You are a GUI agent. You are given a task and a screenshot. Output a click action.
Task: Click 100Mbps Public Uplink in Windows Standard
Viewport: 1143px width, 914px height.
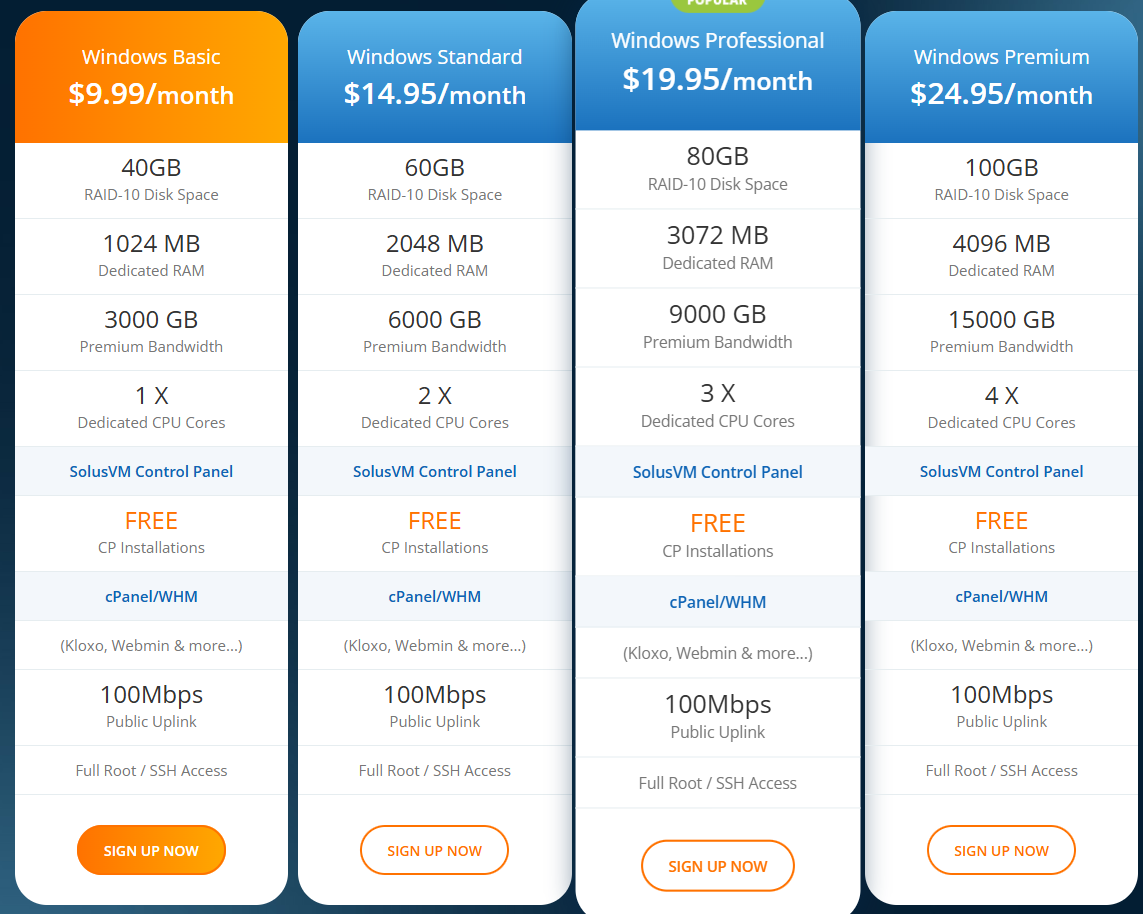(434, 706)
